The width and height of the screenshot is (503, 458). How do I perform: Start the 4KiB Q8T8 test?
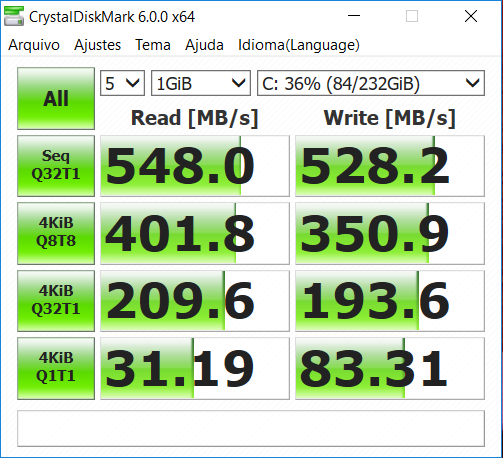pyautogui.click(x=56, y=233)
